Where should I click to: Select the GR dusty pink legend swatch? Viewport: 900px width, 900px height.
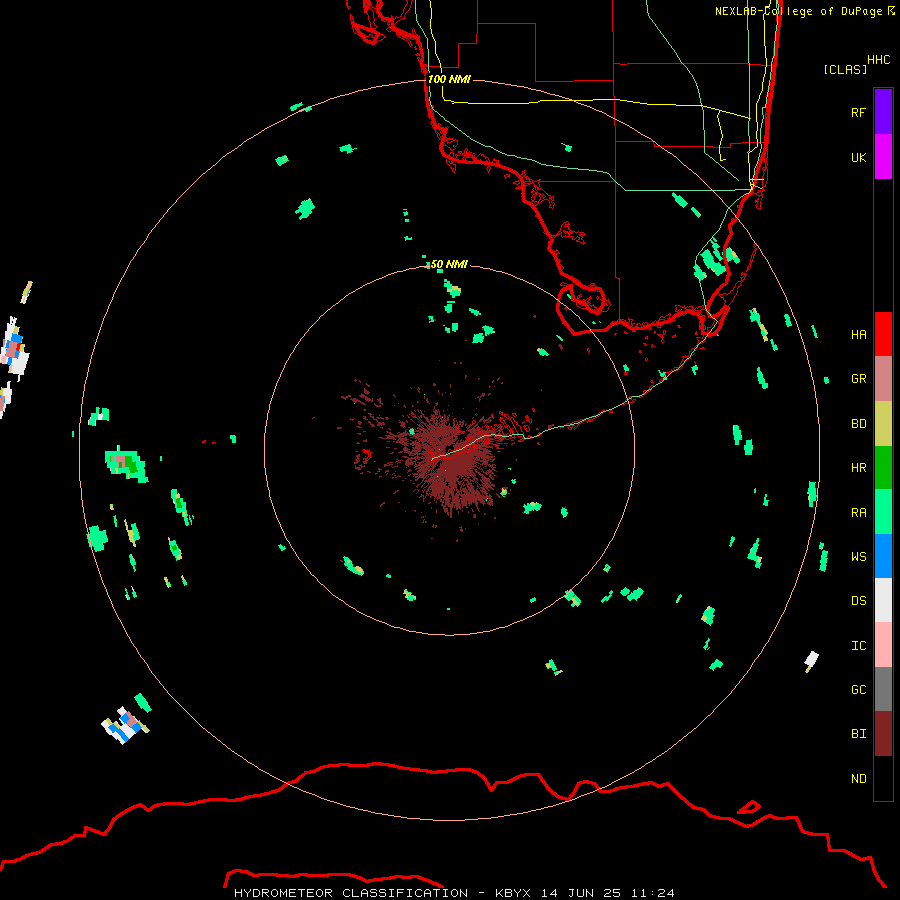click(x=883, y=378)
